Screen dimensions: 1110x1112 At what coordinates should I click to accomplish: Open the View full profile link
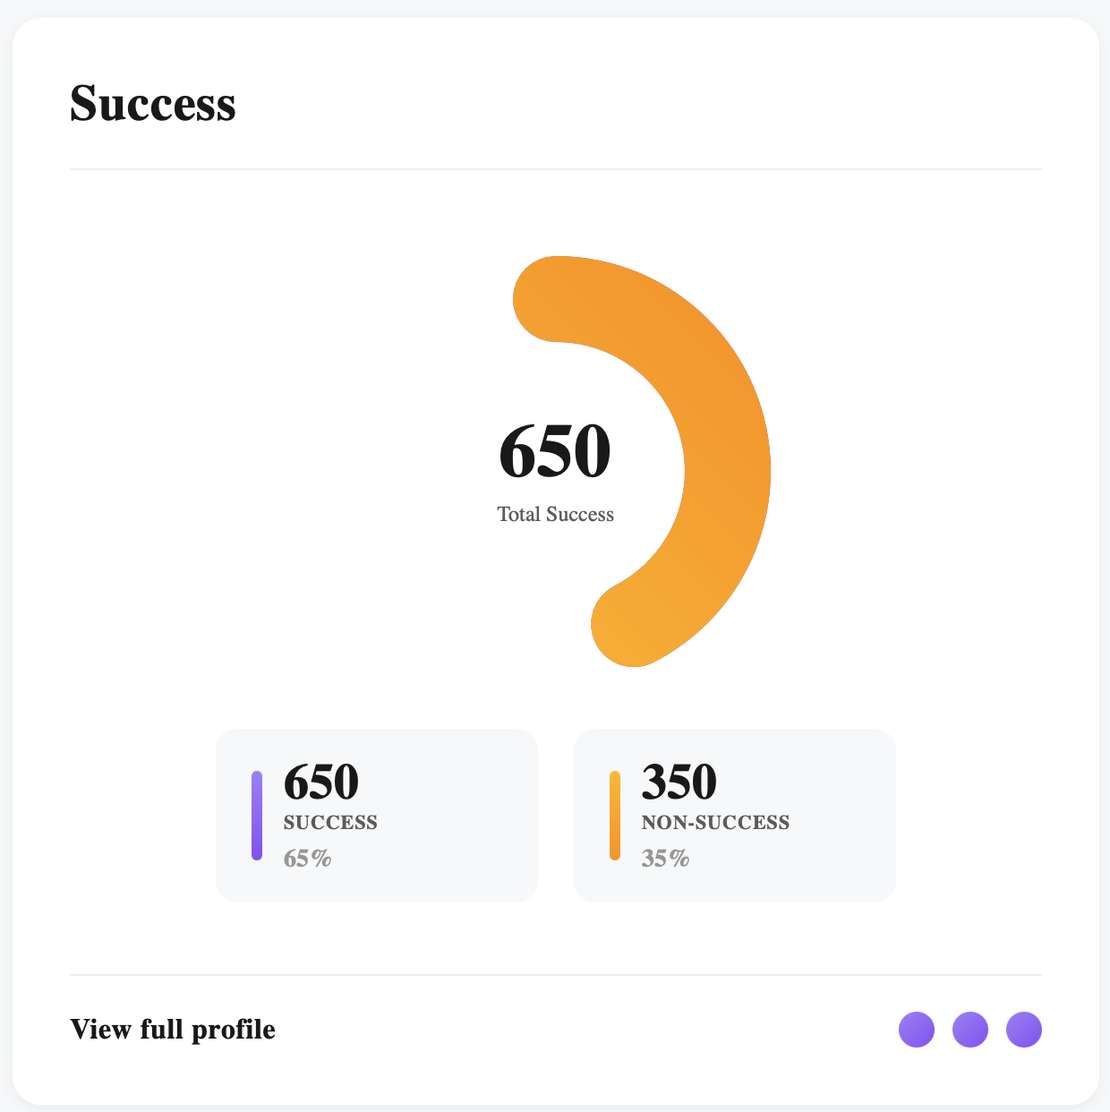(172, 1029)
